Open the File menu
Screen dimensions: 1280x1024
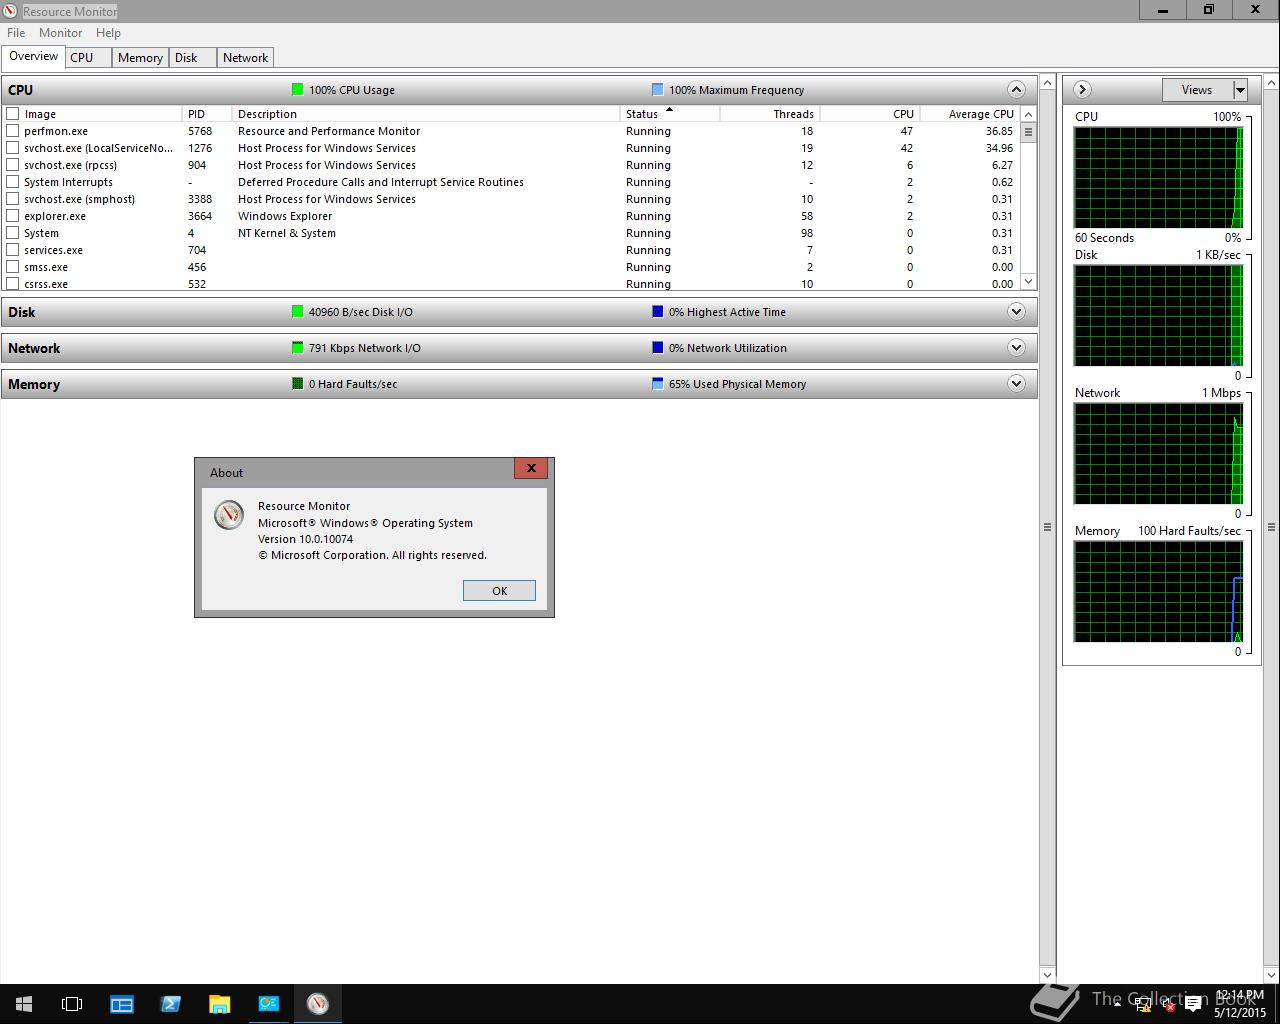click(x=16, y=33)
